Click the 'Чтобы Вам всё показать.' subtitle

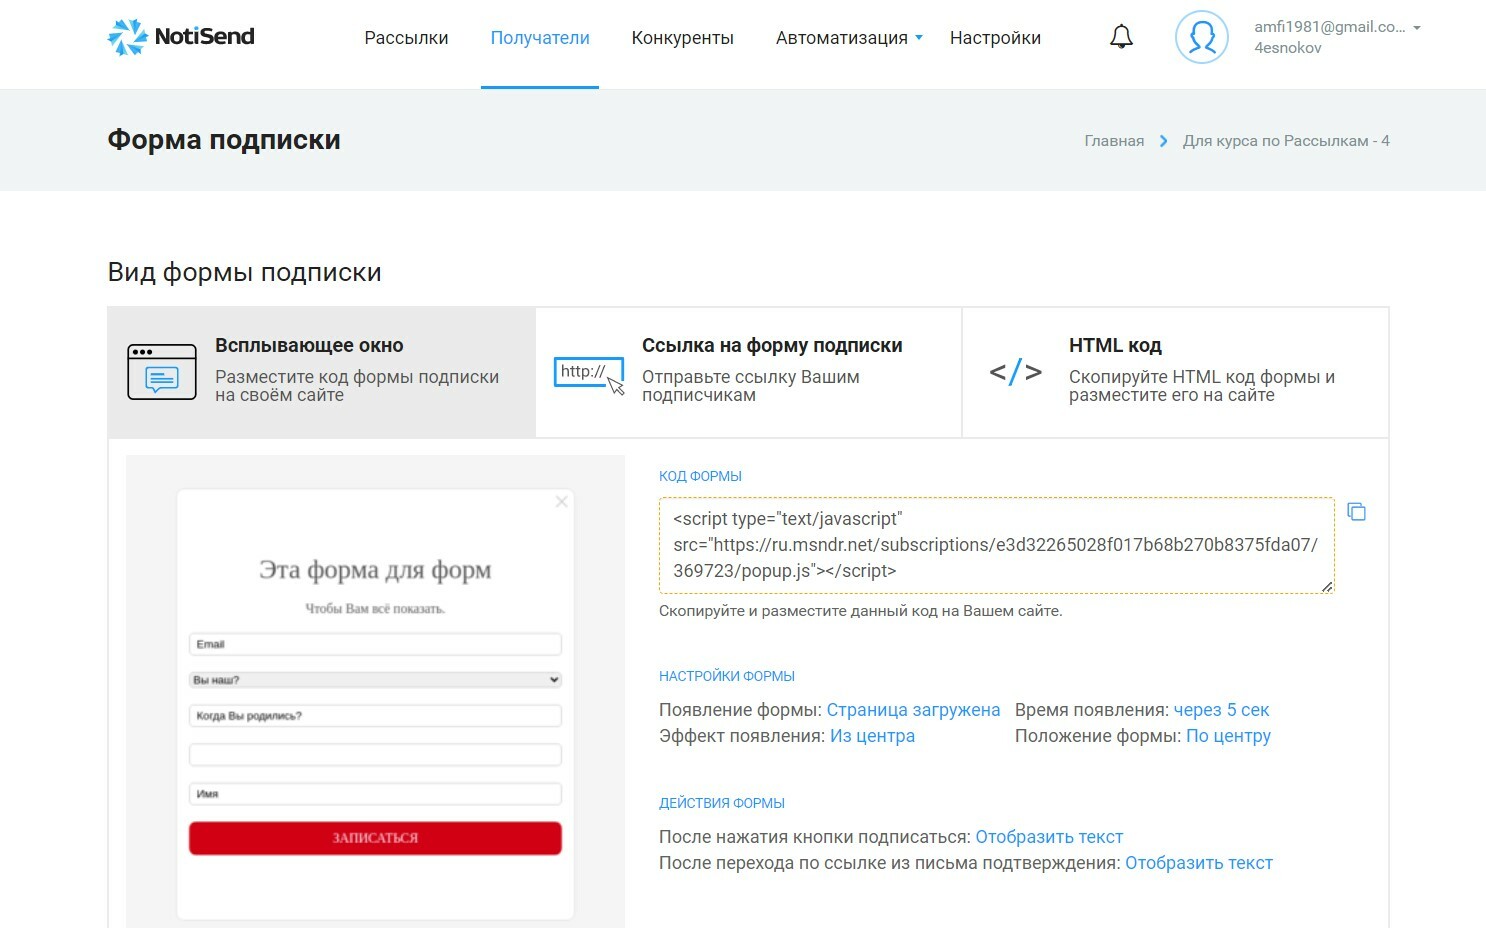click(x=375, y=609)
